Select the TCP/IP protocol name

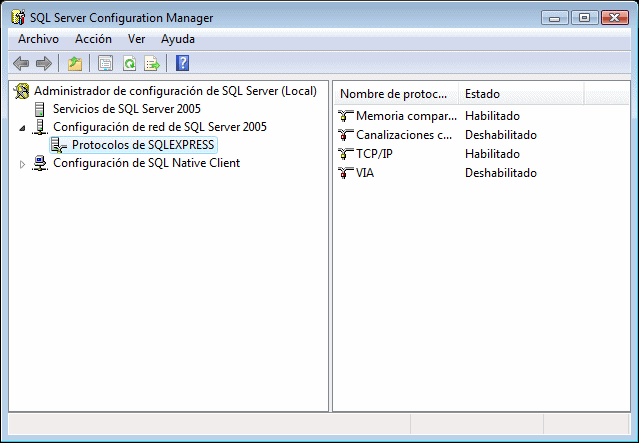(x=374, y=154)
